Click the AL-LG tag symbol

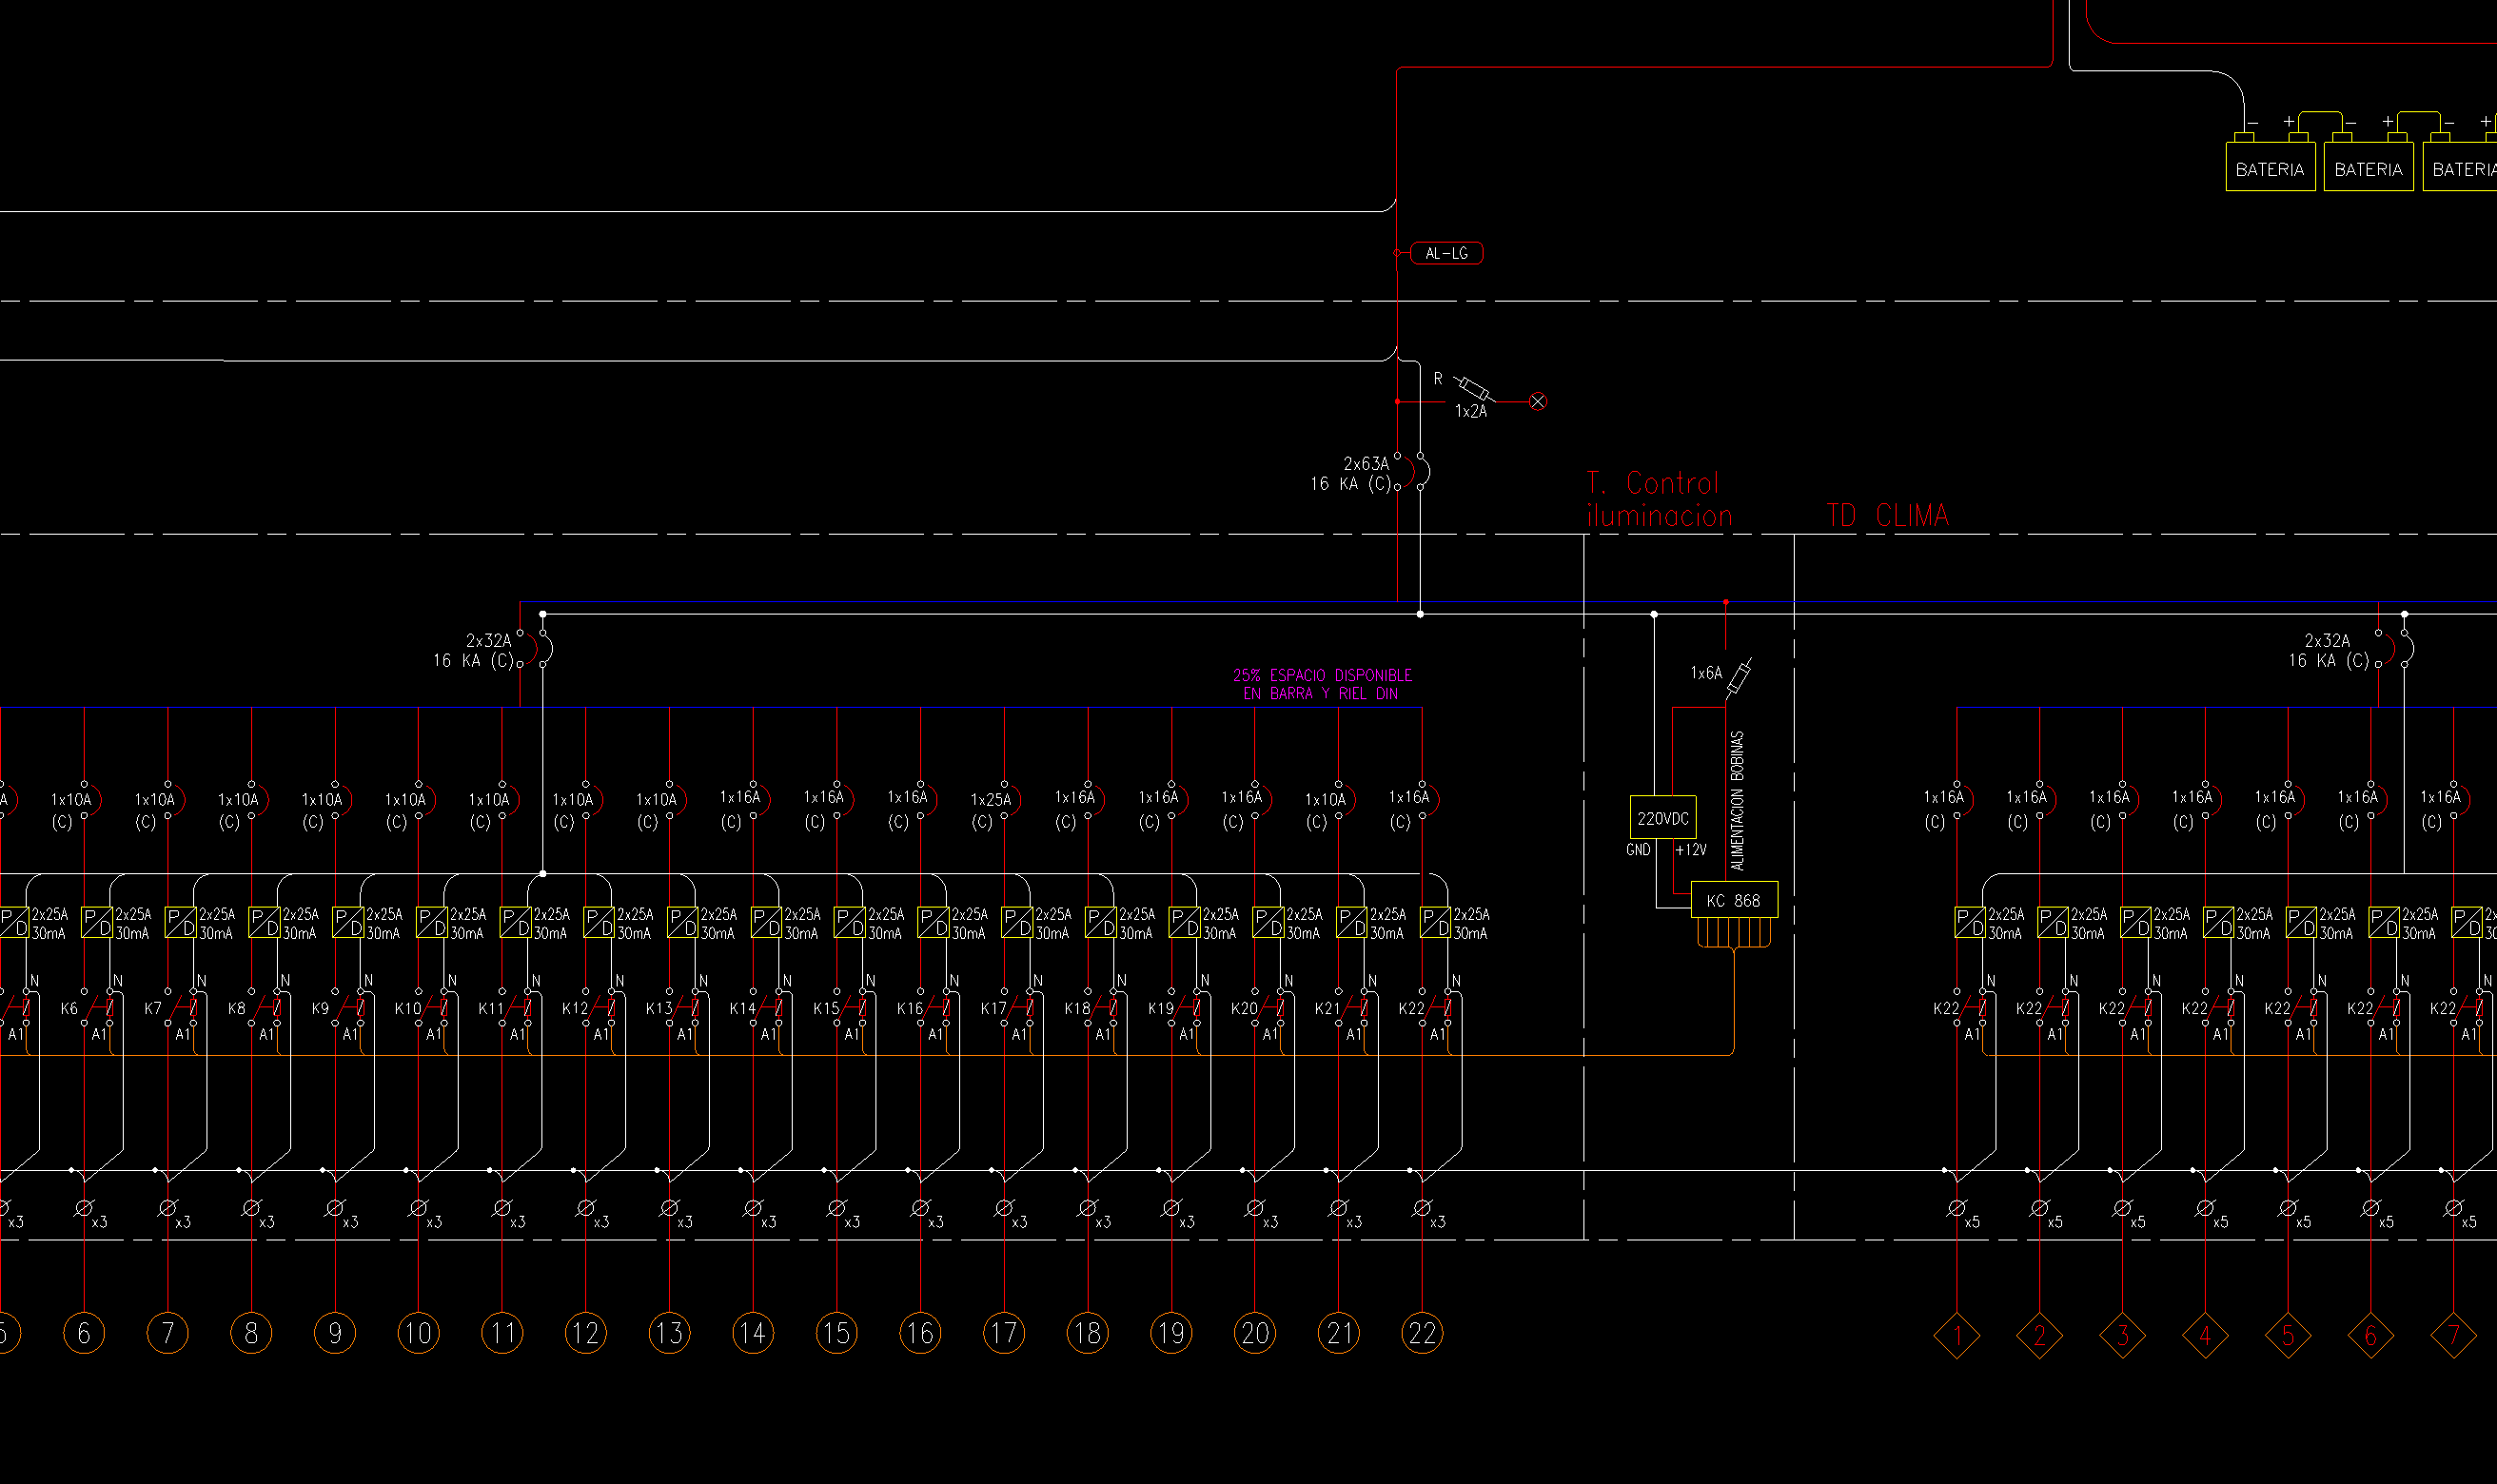(1445, 254)
